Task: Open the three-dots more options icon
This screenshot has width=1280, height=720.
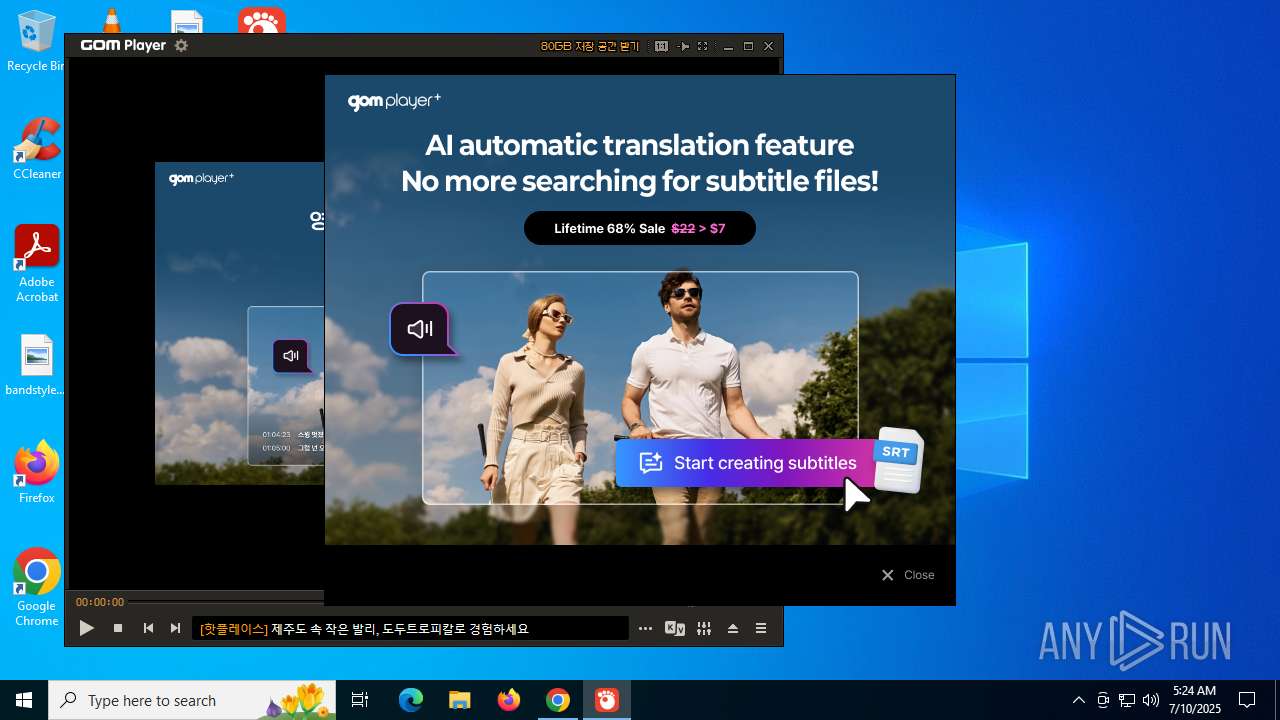Action: point(646,628)
